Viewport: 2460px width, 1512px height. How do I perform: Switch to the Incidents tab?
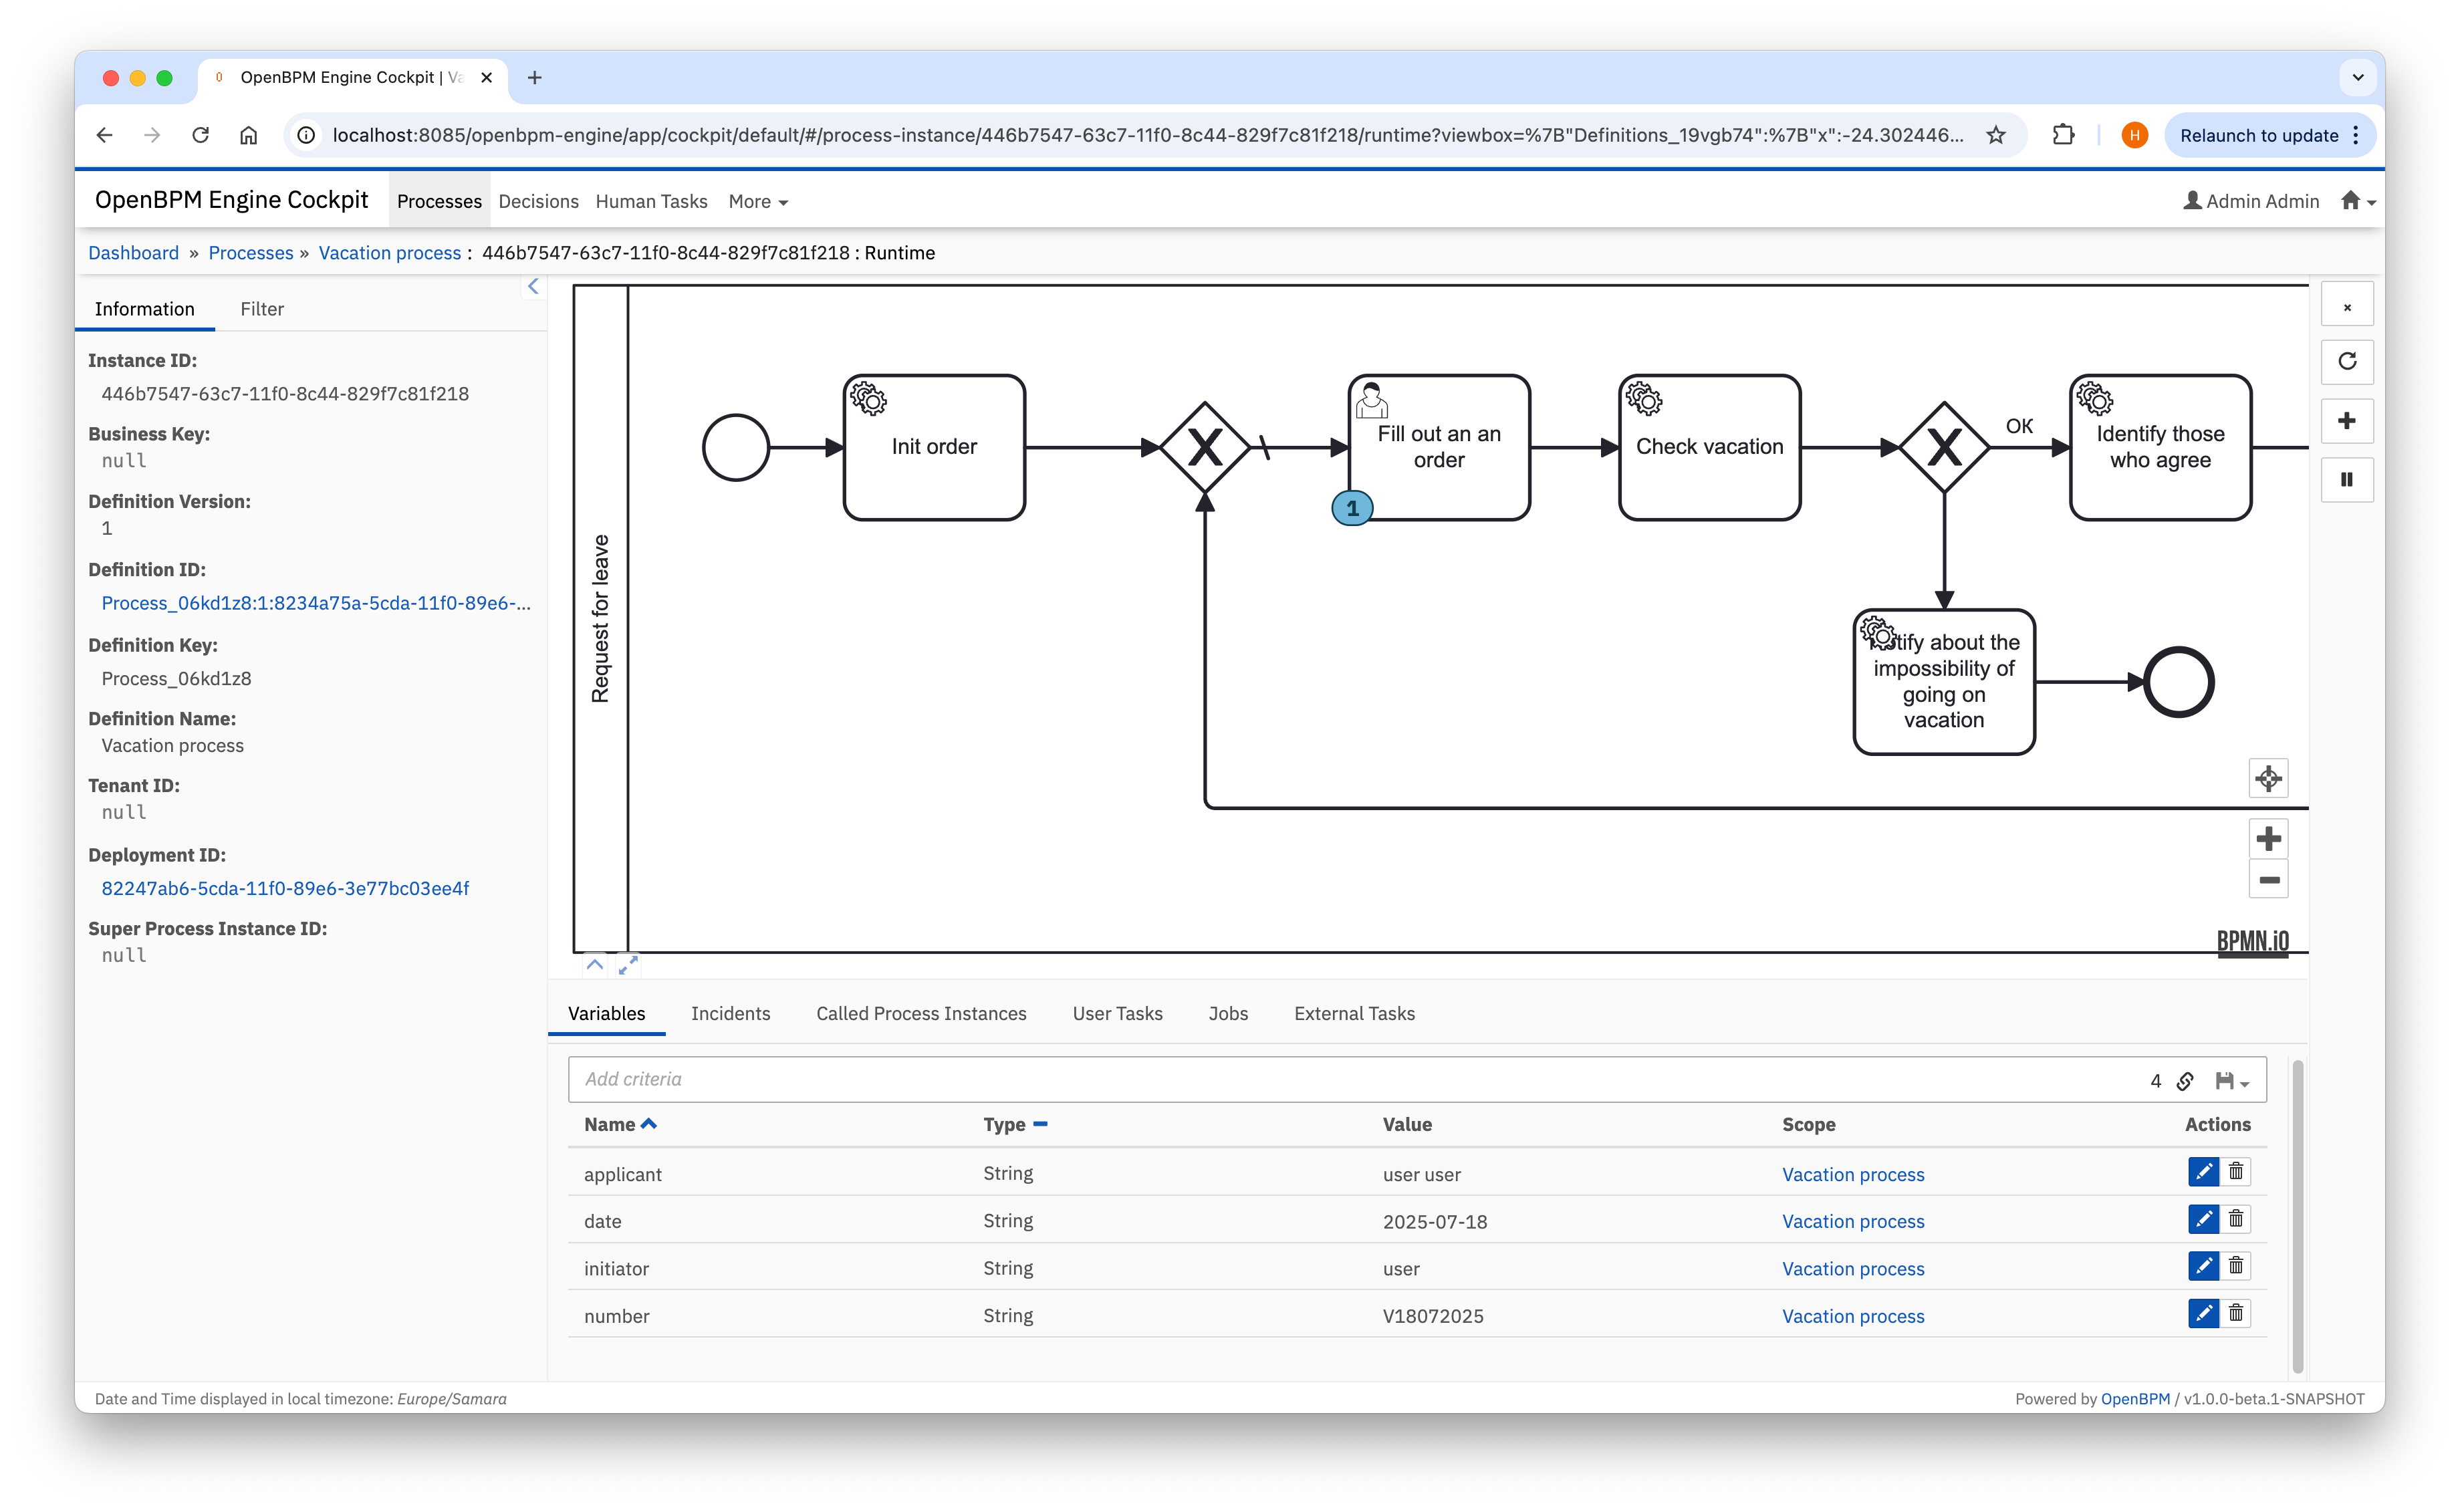730,1013
